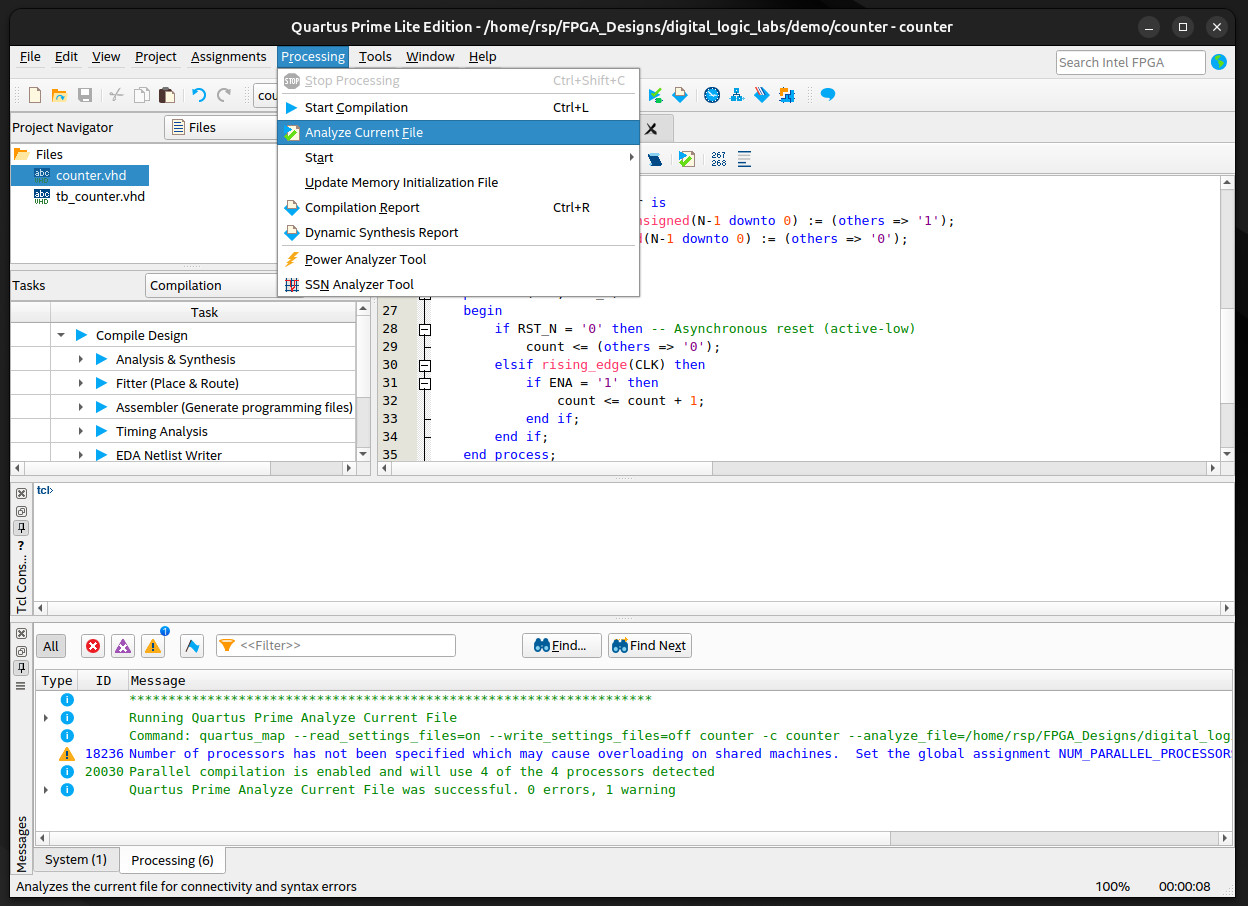The height and width of the screenshot is (906, 1248).
Task: Click the Open folder toolbar icon
Action: (x=59, y=95)
